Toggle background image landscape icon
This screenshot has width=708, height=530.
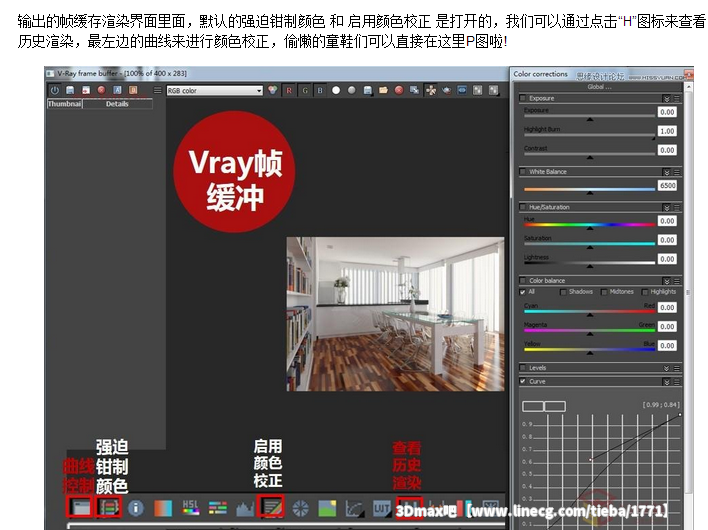click(x=327, y=508)
